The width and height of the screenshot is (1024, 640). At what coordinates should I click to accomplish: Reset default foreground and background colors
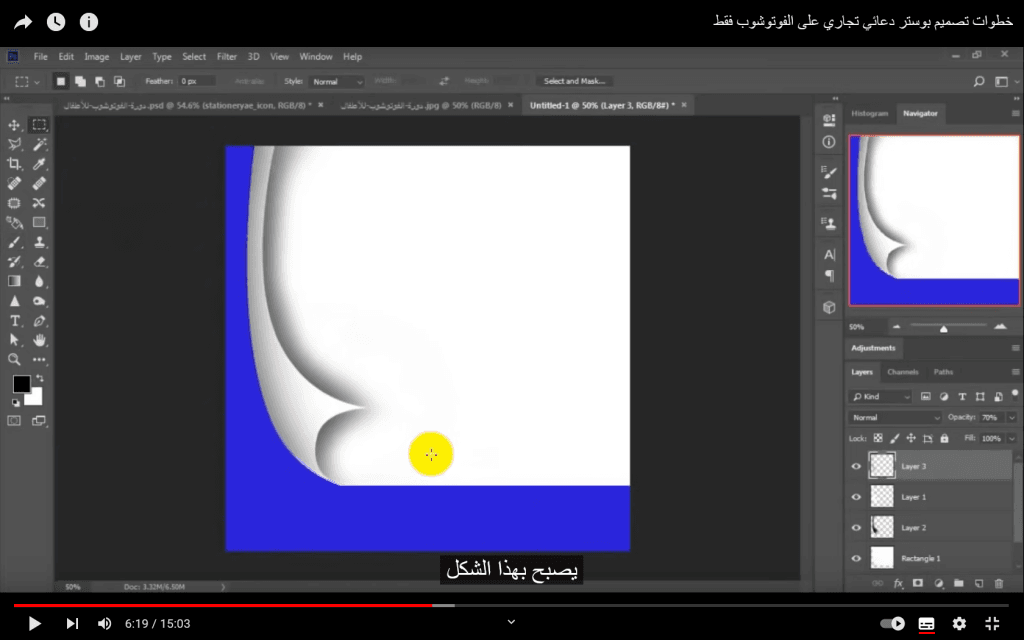(x=16, y=402)
